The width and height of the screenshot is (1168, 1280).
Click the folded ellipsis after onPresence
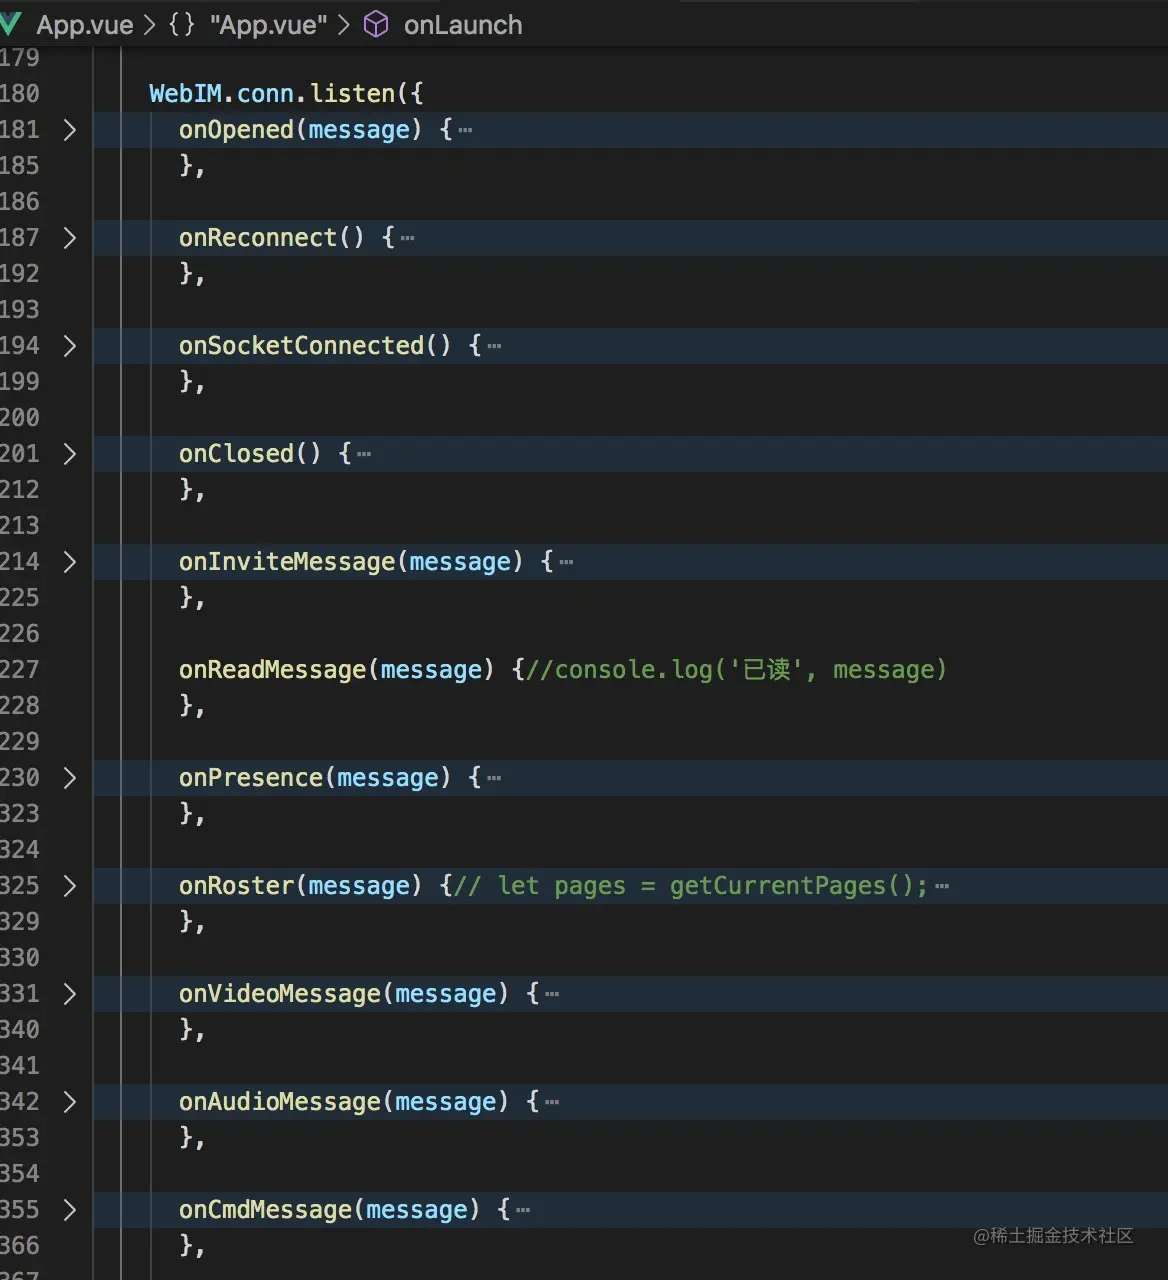pyautogui.click(x=494, y=778)
